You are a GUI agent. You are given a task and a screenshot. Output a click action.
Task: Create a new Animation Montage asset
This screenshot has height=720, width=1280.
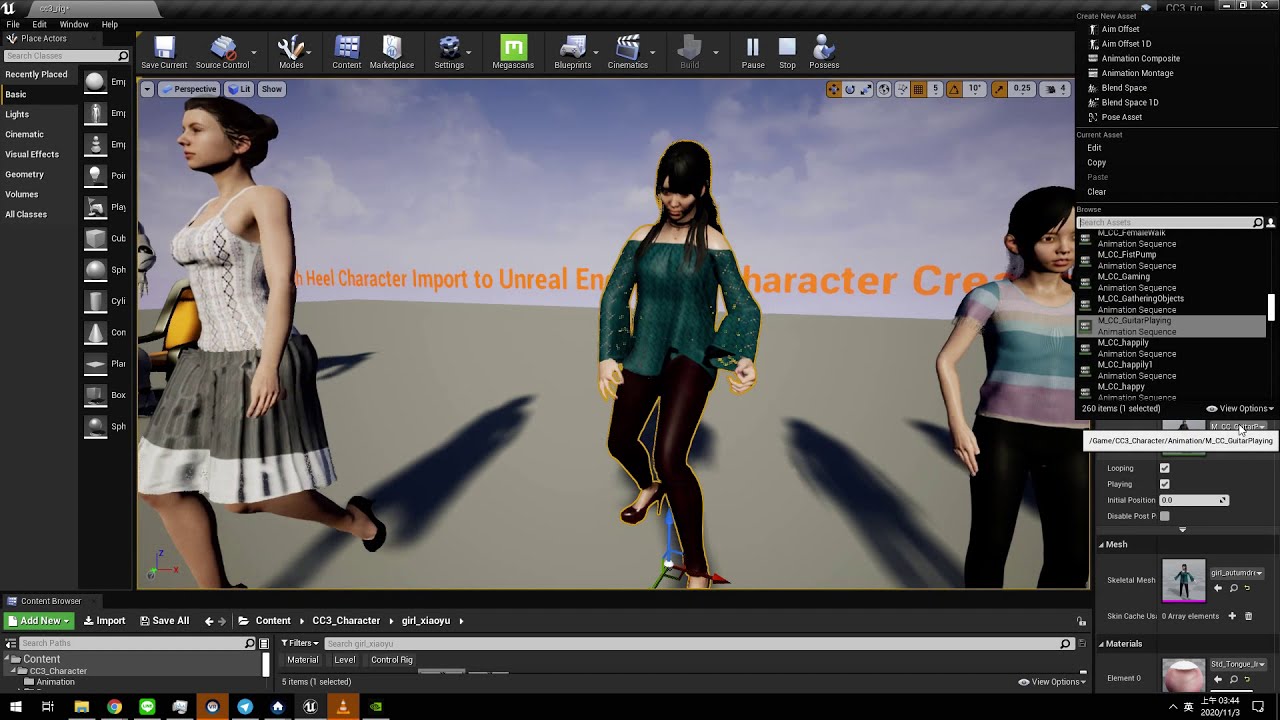pos(1137,73)
